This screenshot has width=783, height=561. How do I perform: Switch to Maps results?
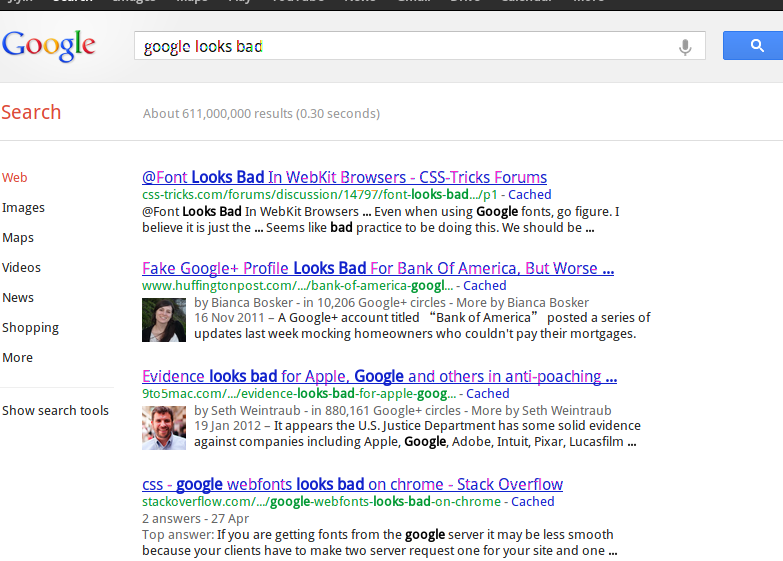point(17,237)
